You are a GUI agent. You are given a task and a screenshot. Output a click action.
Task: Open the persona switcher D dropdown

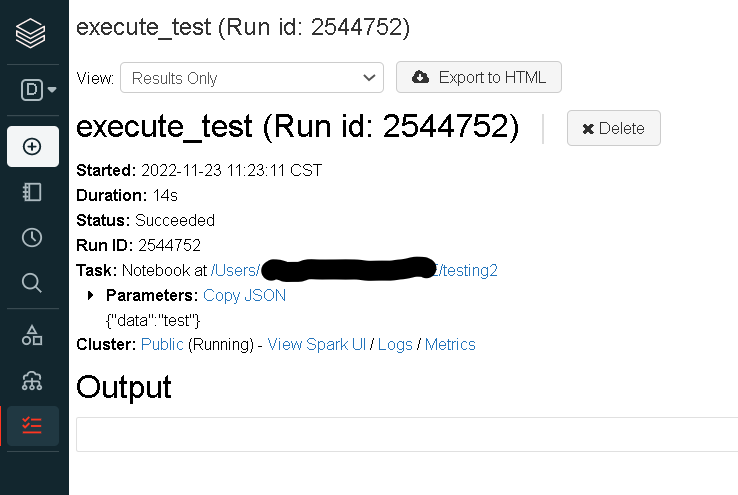[x=38, y=90]
